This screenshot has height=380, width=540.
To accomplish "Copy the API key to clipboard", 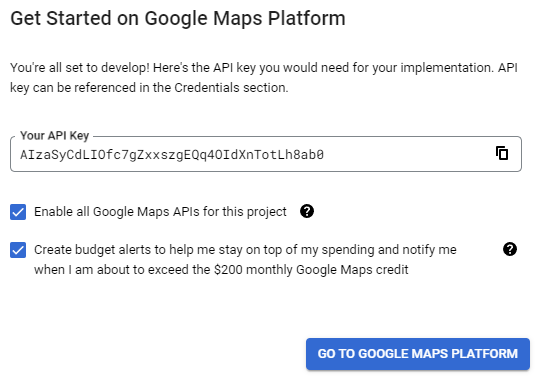I will 502,153.
